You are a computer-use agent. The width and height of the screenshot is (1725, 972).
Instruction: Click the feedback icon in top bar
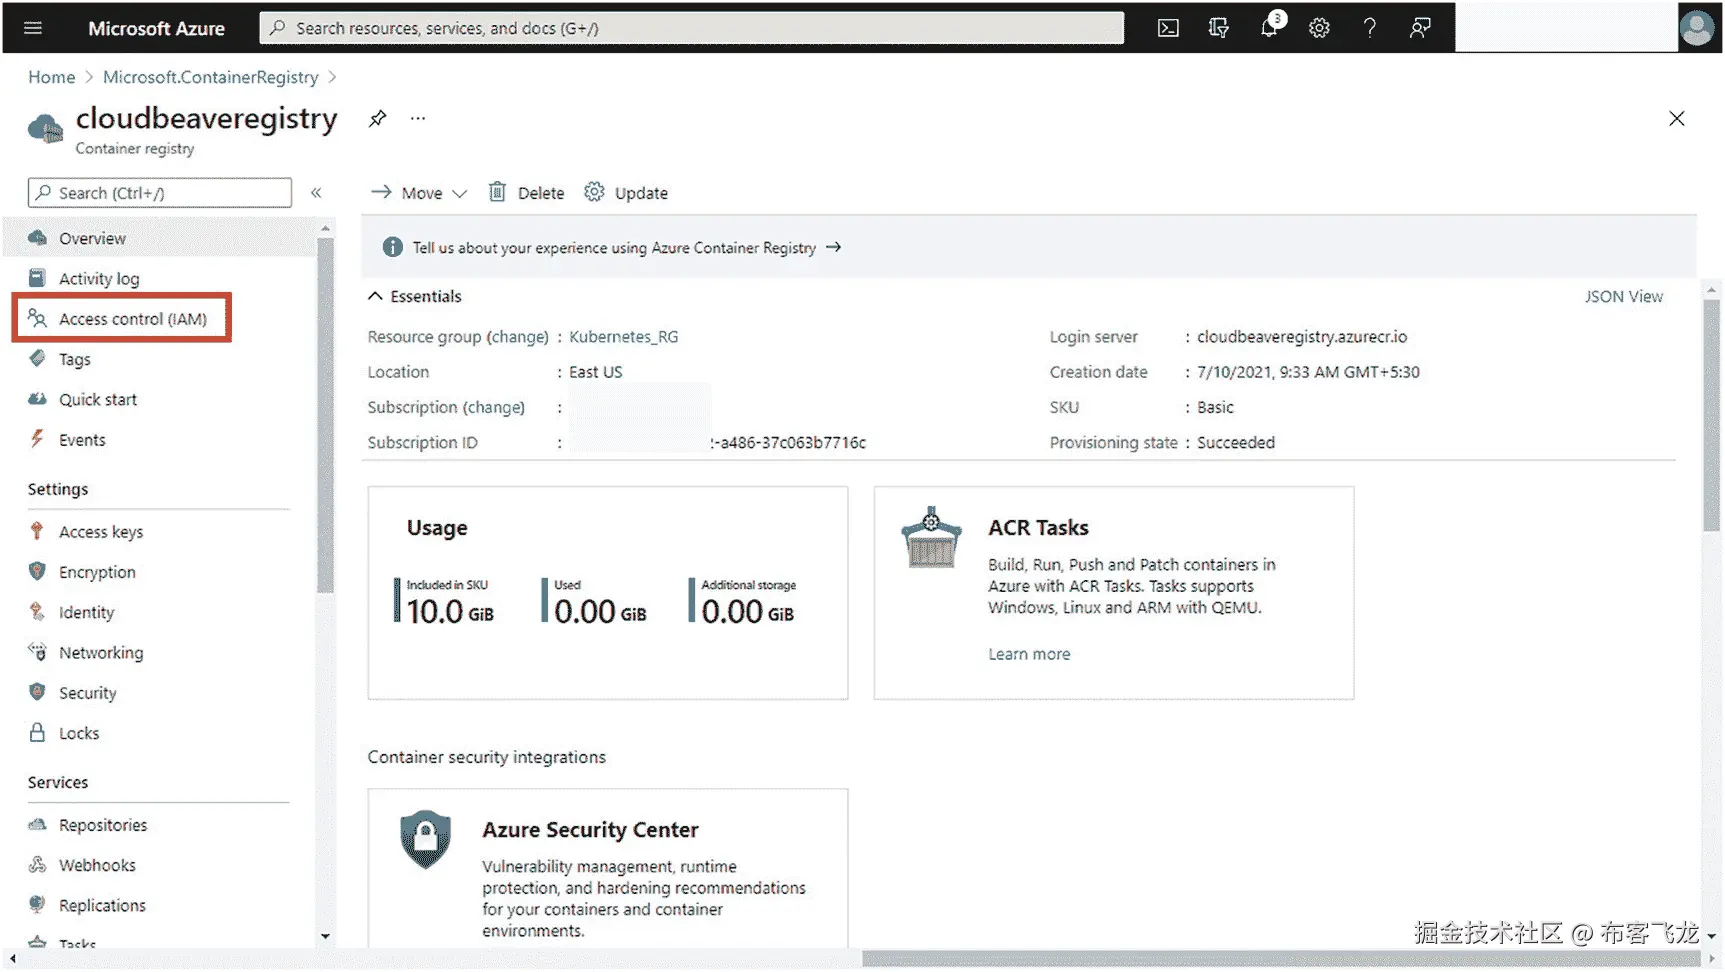(1420, 28)
